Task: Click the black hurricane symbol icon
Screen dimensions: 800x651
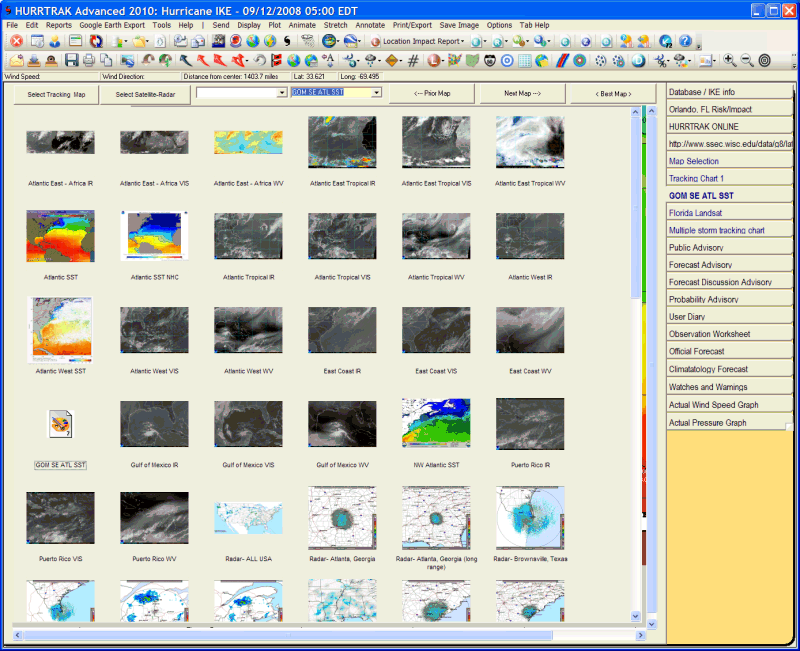Action: coord(287,42)
